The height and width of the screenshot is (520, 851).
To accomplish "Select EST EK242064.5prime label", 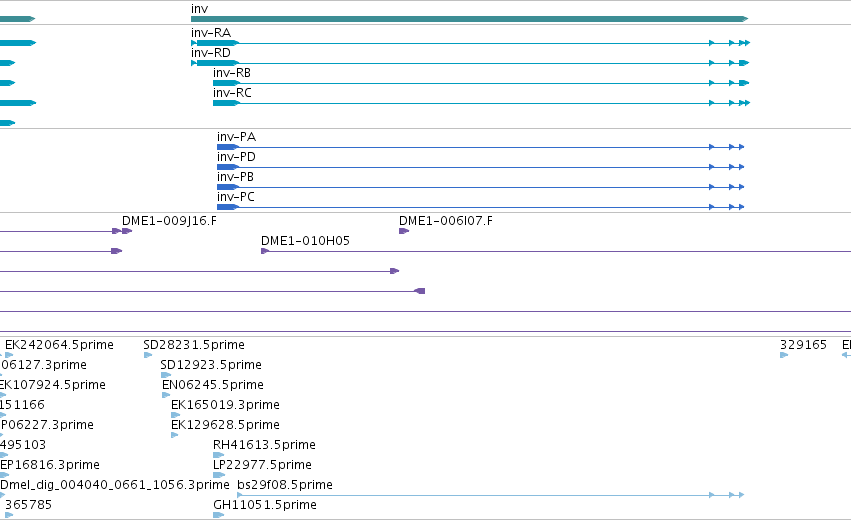I will (x=59, y=345).
